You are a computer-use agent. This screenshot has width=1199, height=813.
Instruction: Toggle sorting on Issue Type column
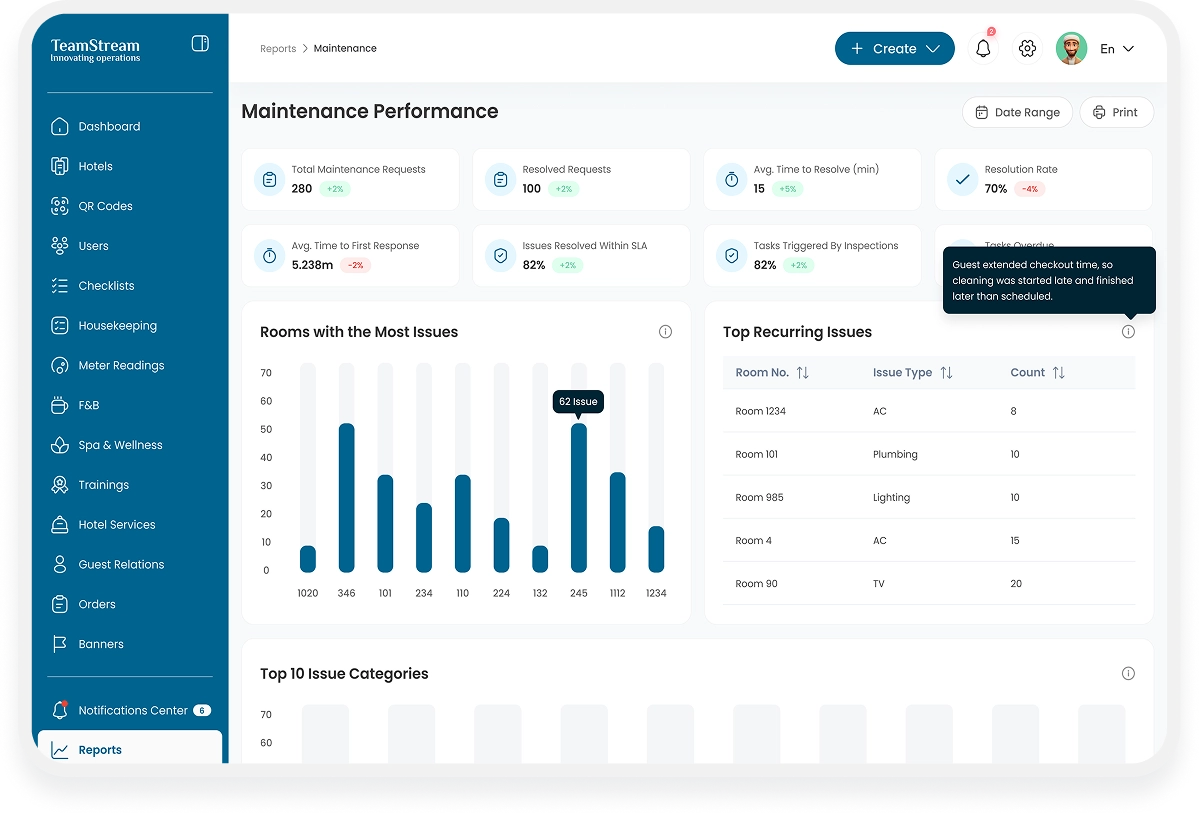(946, 373)
